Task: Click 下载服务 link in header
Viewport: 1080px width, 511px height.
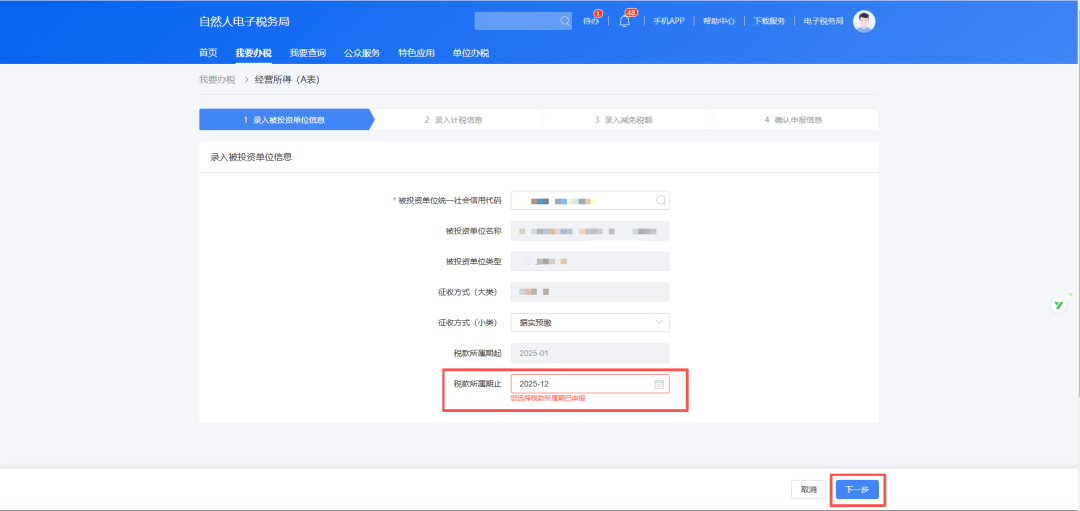Action: [x=769, y=21]
